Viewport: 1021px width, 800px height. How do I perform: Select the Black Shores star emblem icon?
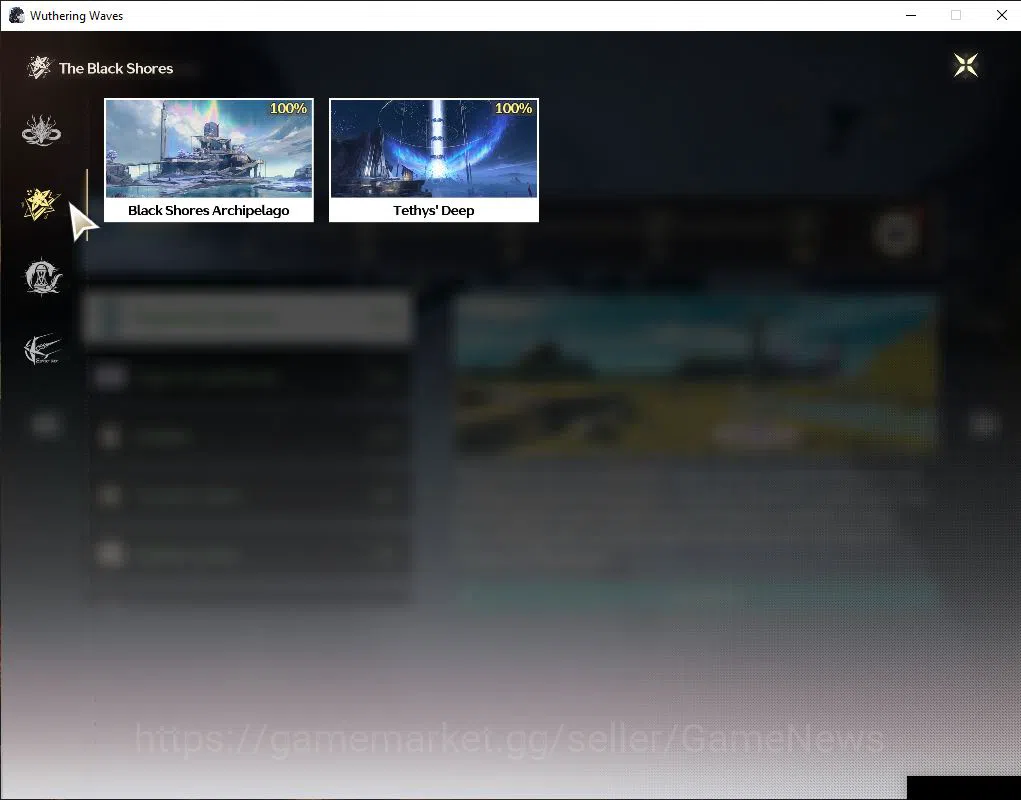coord(40,204)
